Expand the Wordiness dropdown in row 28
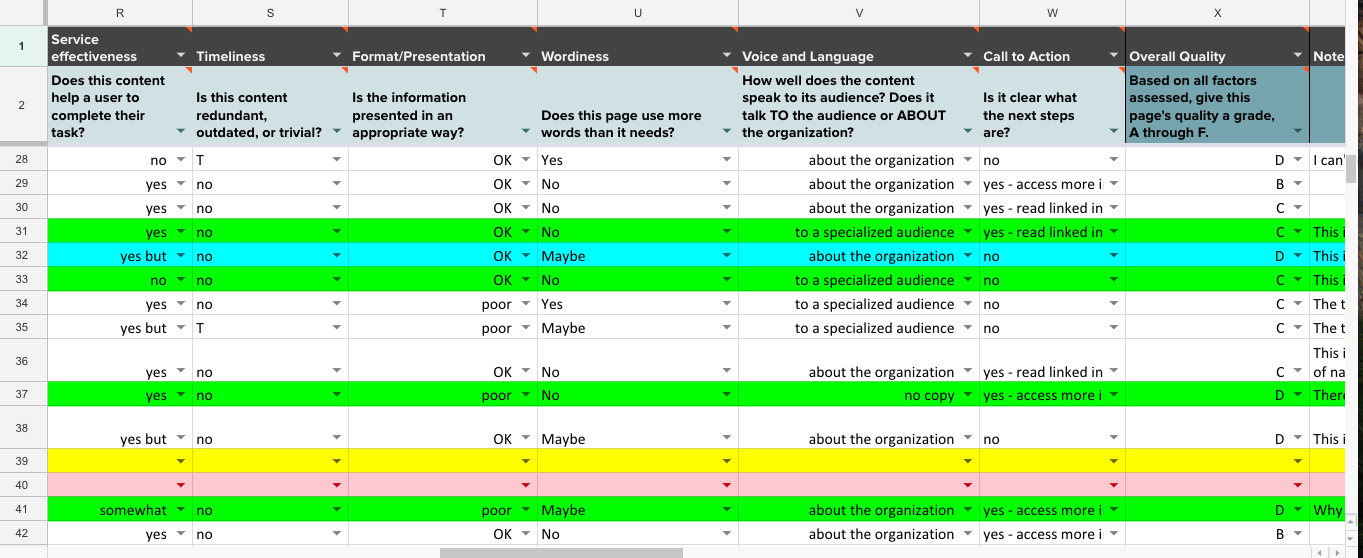 pos(727,160)
